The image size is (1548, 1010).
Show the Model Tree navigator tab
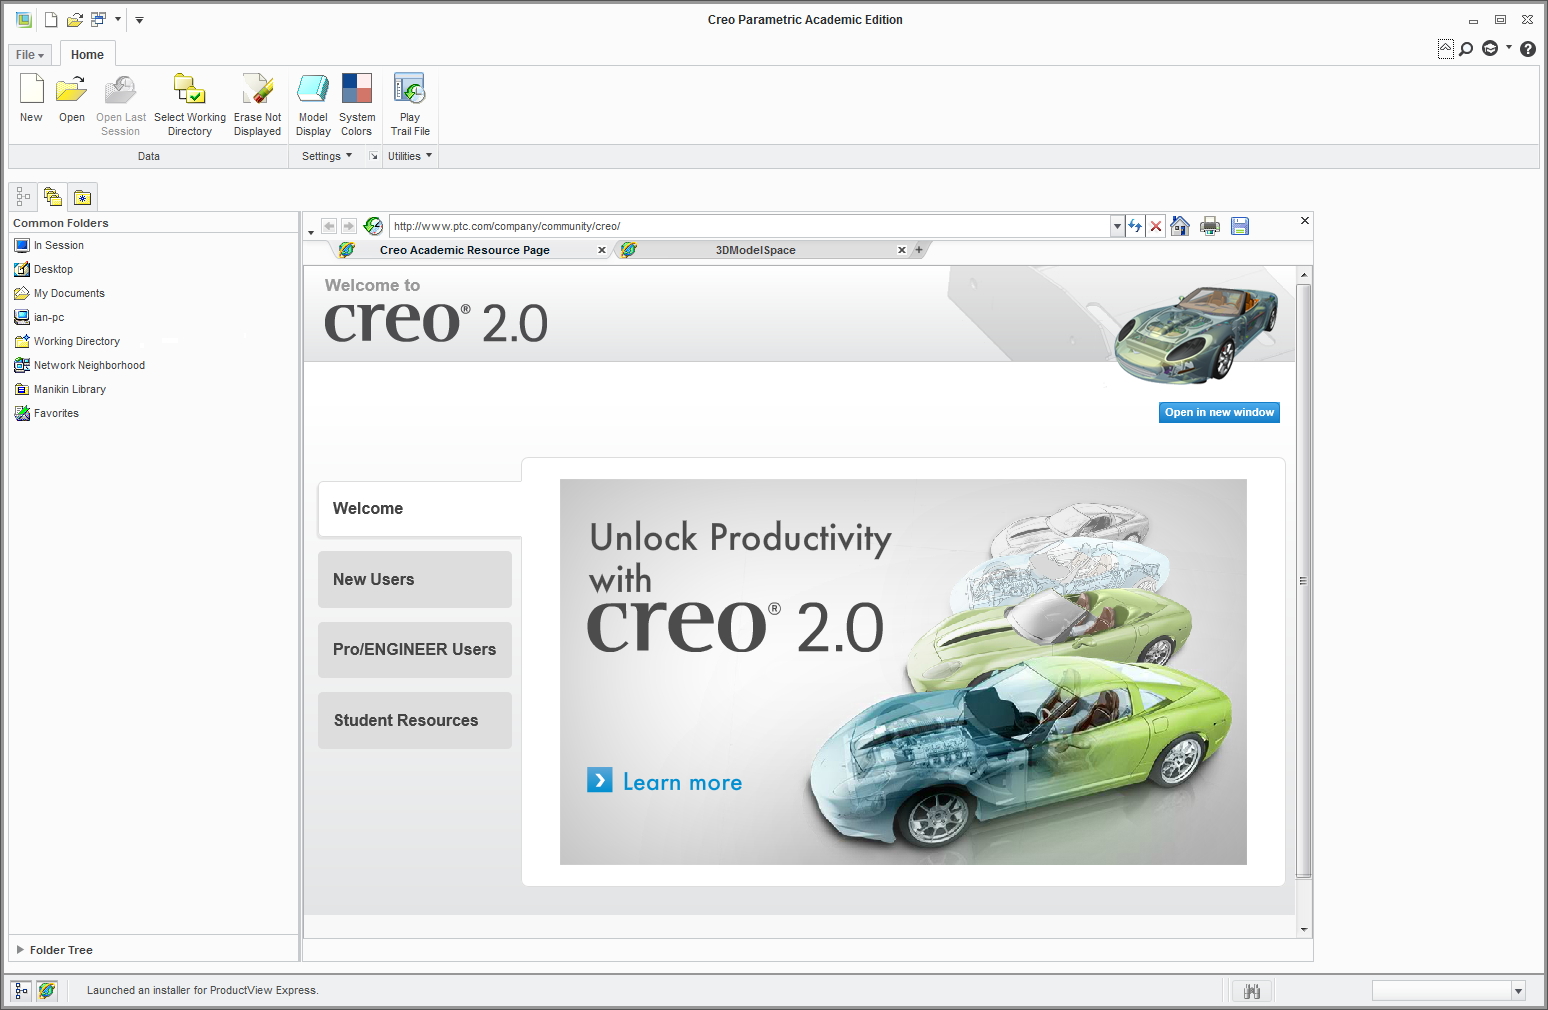pos(23,197)
